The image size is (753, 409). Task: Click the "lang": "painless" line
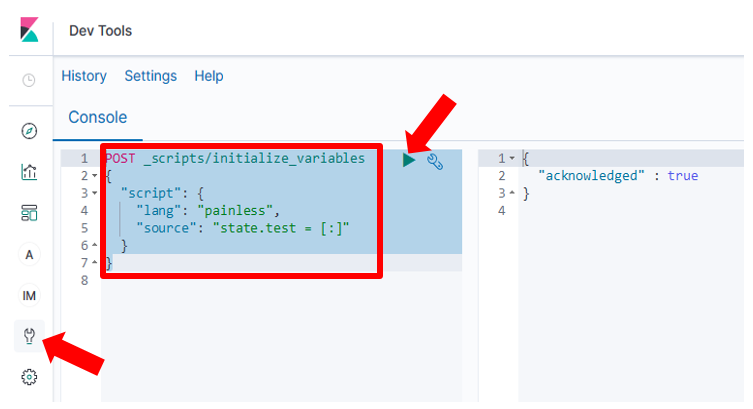coord(207,211)
